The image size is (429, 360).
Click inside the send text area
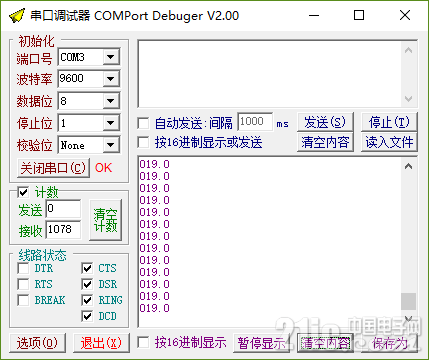point(270,74)
